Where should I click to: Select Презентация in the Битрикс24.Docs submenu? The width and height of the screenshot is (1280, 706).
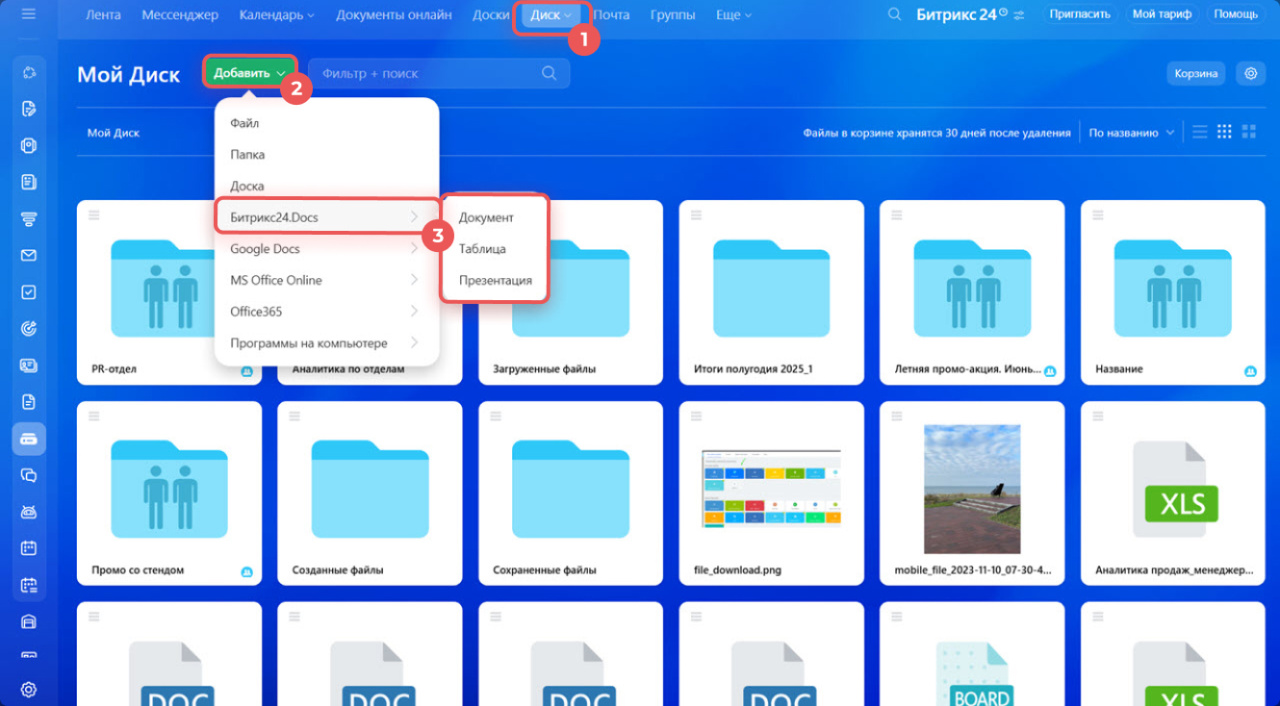(495, 280)
